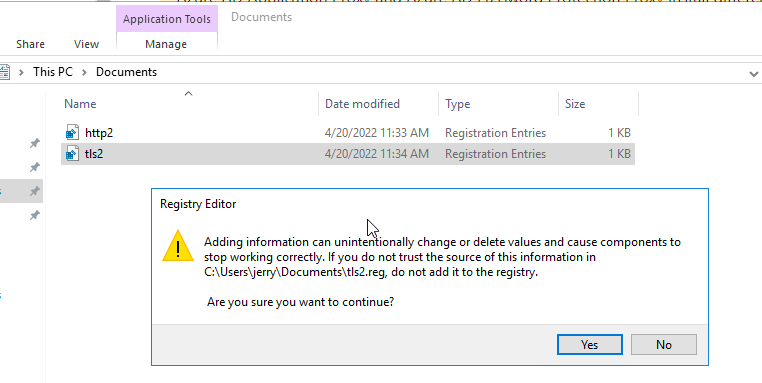Open the View ribbon tab
The width and height of the screenshot is (762, 383).
(x=87, y=44)
